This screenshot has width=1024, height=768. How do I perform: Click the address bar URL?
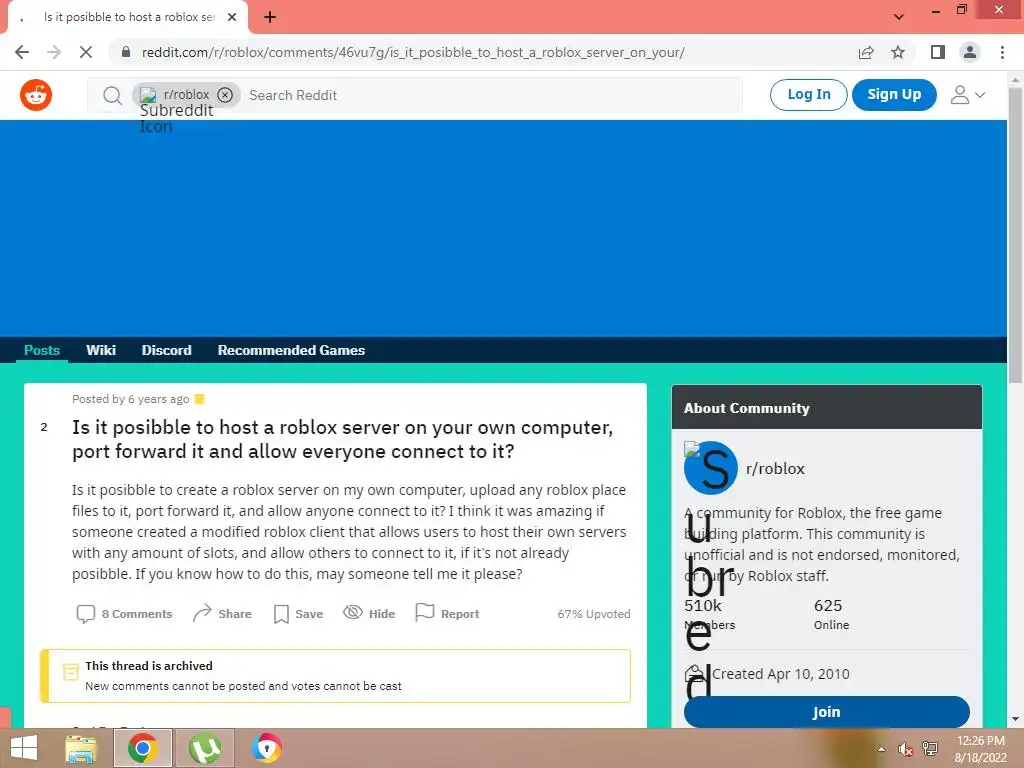click(413, 52)
